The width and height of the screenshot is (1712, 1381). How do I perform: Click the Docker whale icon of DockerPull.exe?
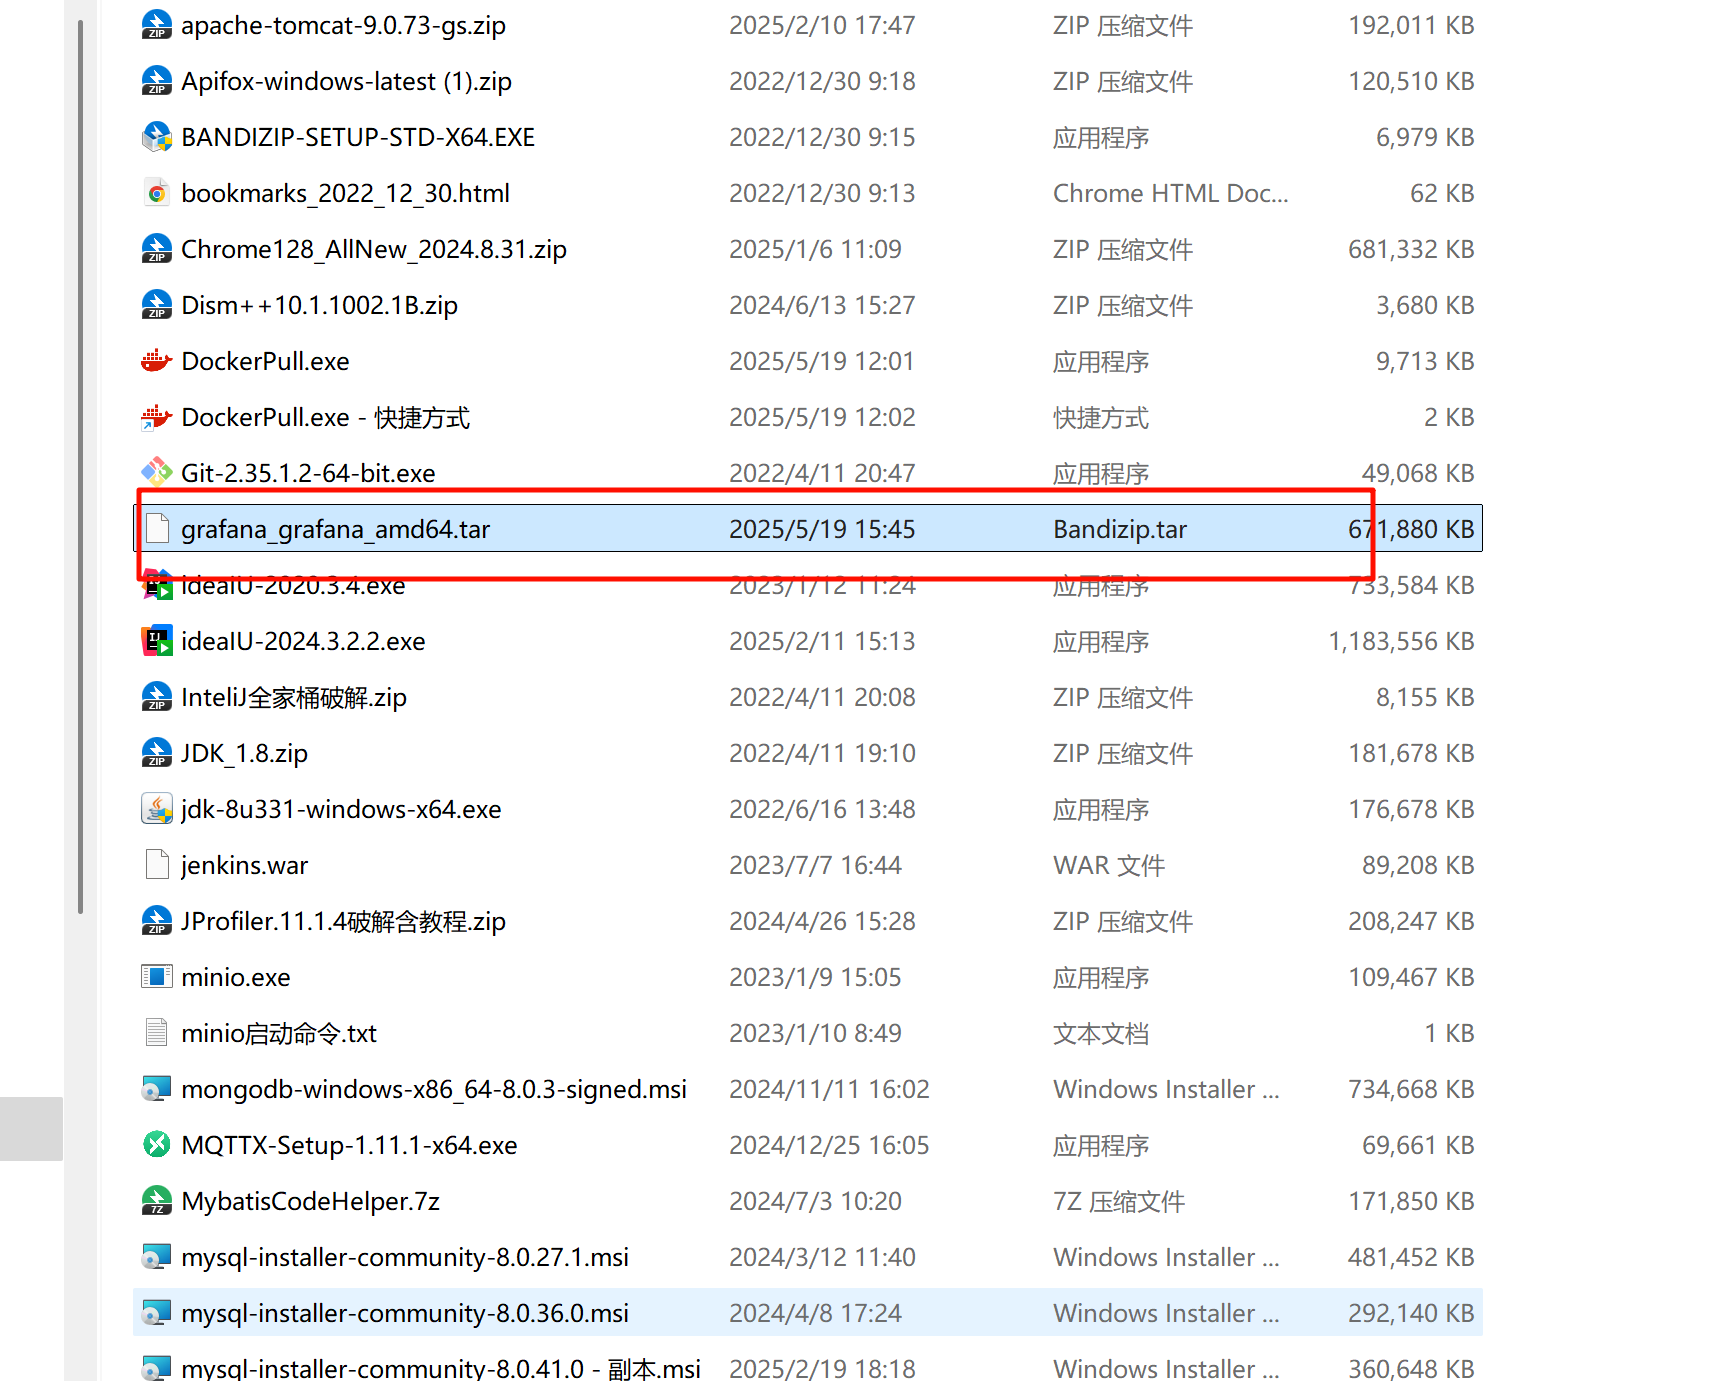(x=157, y=361)
